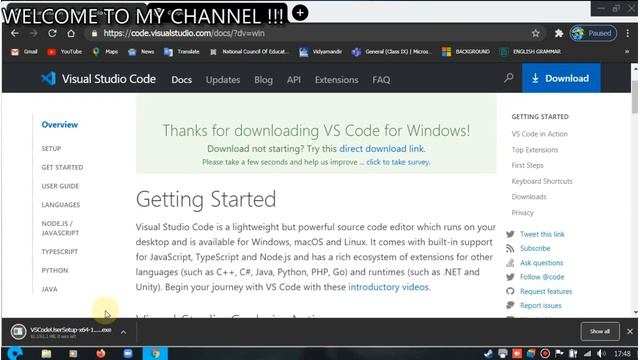The image size is (640, 360).
Task: Open the FAQ nav item
Action: 381,80
